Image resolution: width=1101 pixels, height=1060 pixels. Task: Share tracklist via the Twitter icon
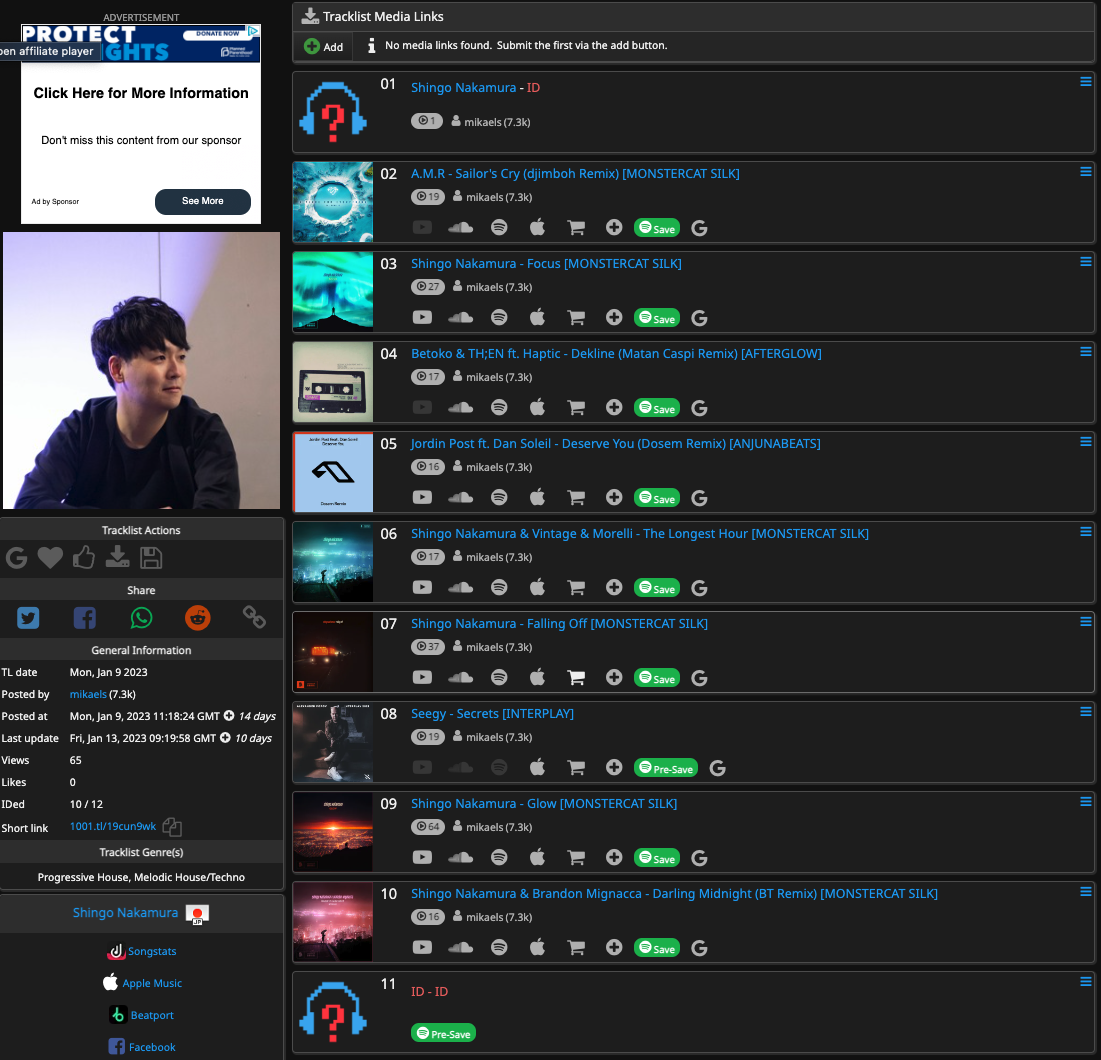coord(28,618)
